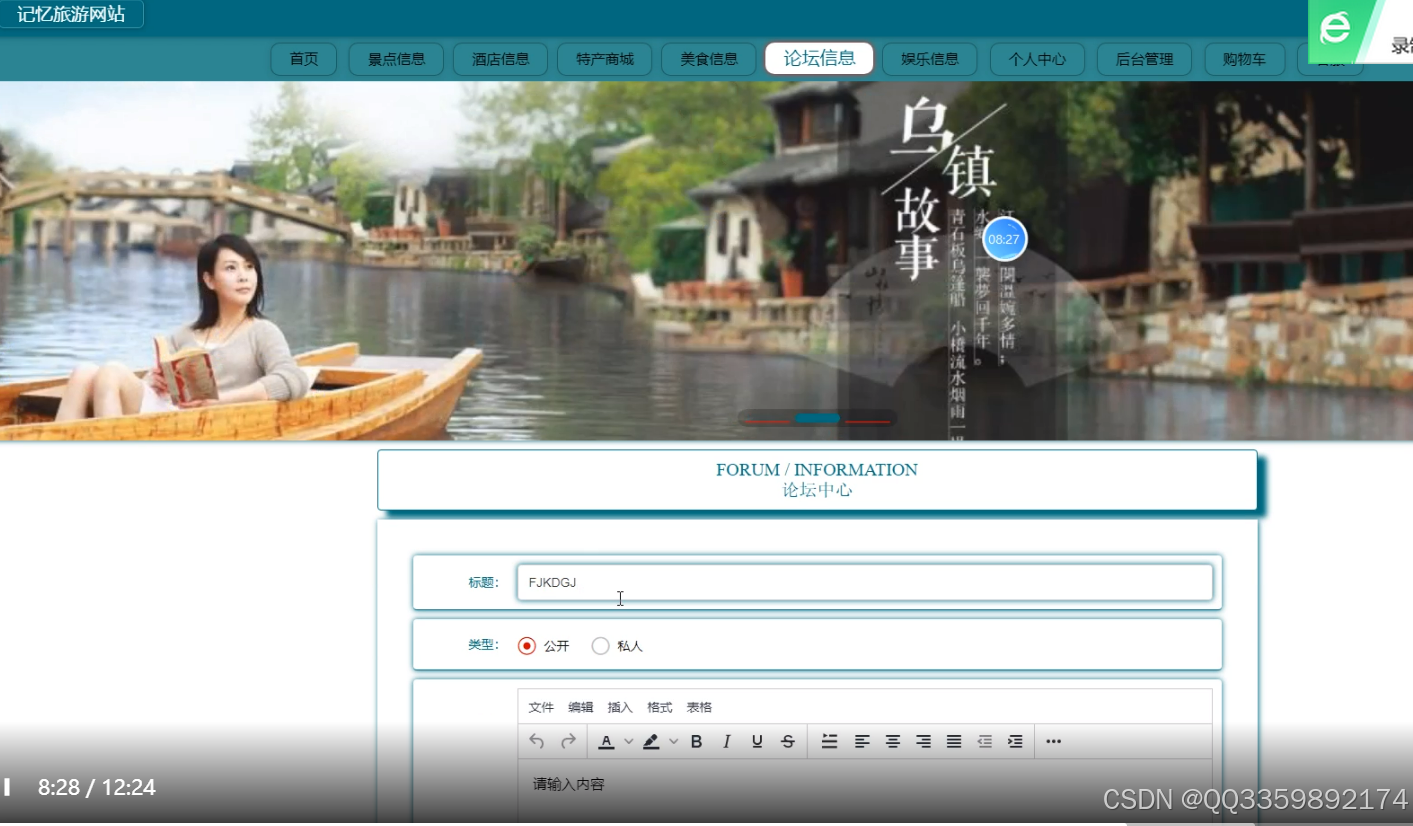Expand the text color dropdown arrow
This screenshot has width=1413, height=826.
pos(629,741)
